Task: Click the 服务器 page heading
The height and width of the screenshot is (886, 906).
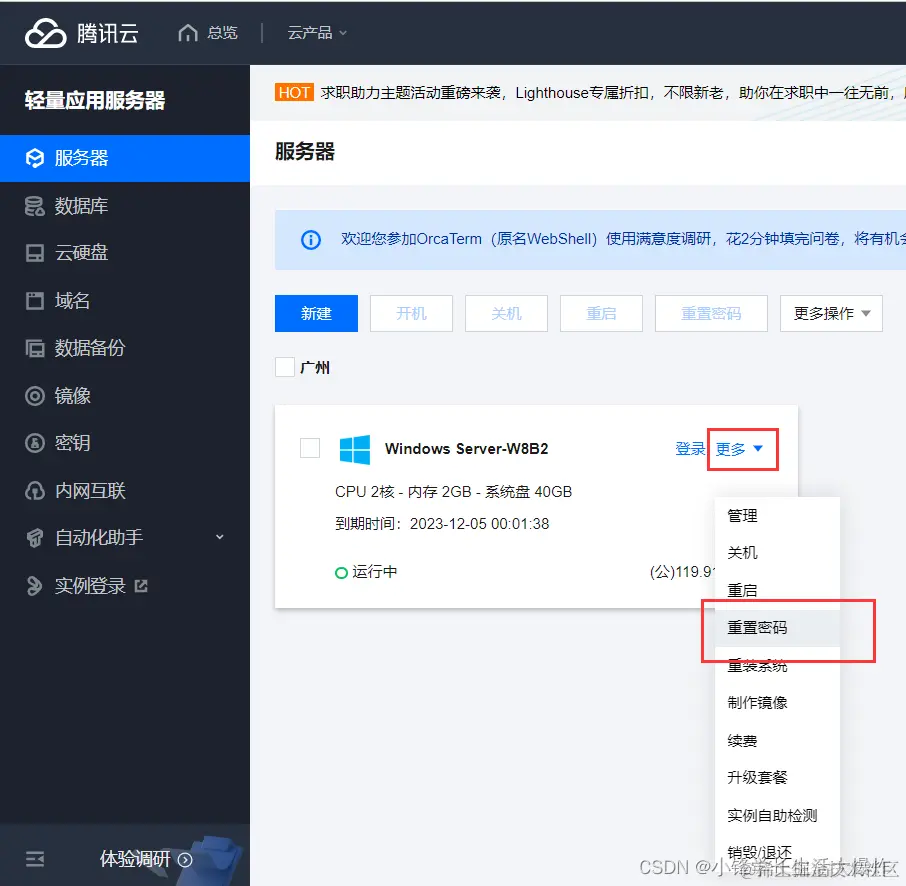Action: [305, 152]
